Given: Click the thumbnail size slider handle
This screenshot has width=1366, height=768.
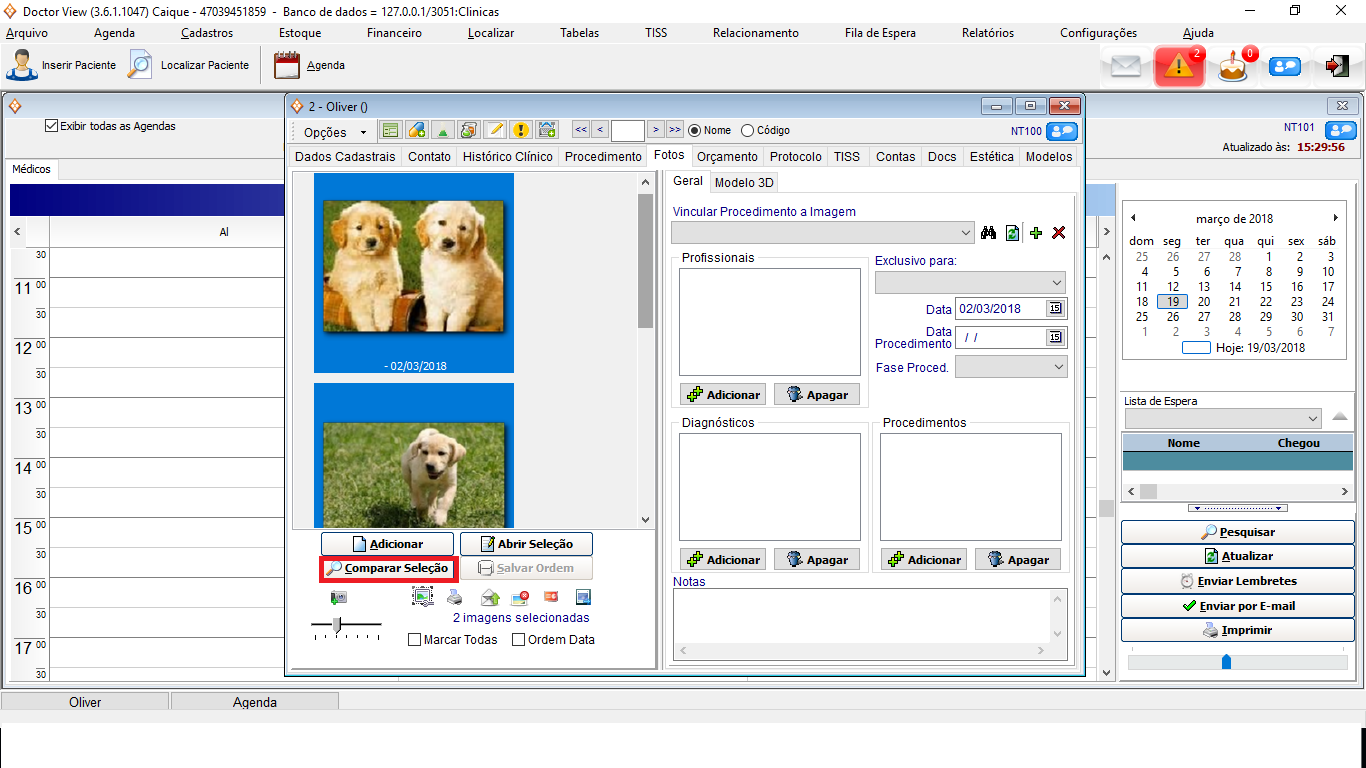Looking at the screenshot, I should click(338, 625).
